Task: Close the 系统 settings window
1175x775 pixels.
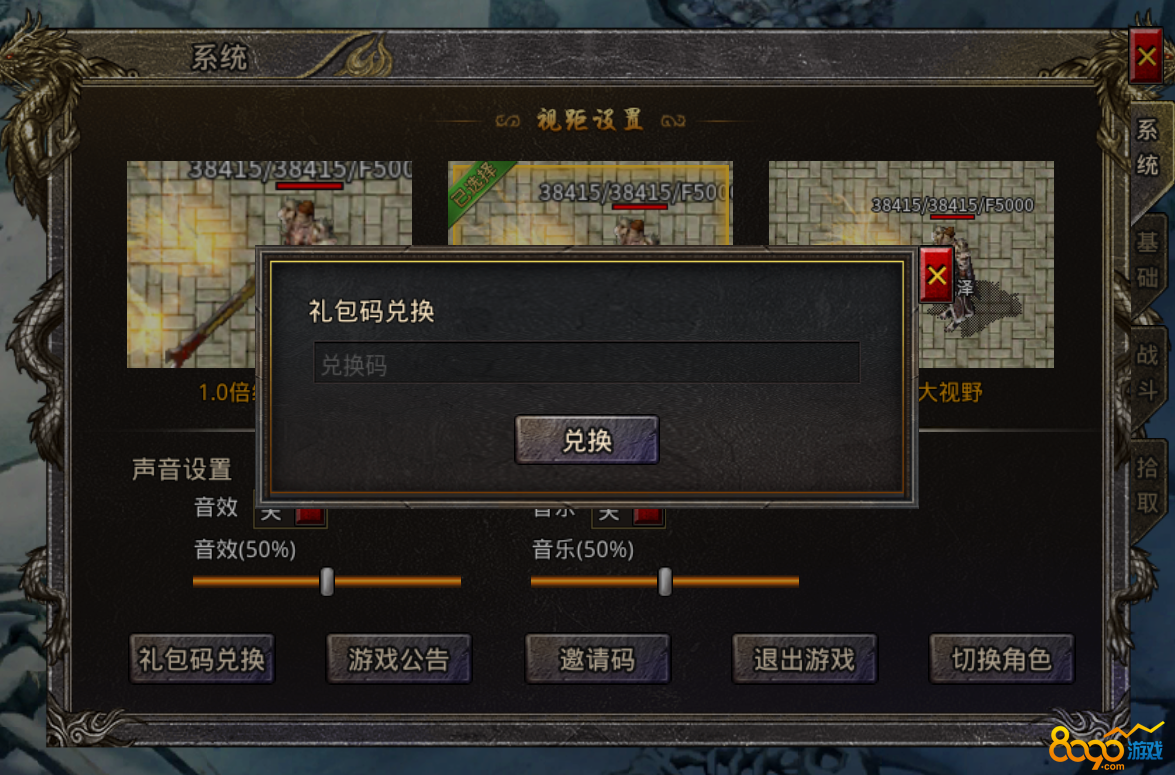Action: [x=1146, y=56]
